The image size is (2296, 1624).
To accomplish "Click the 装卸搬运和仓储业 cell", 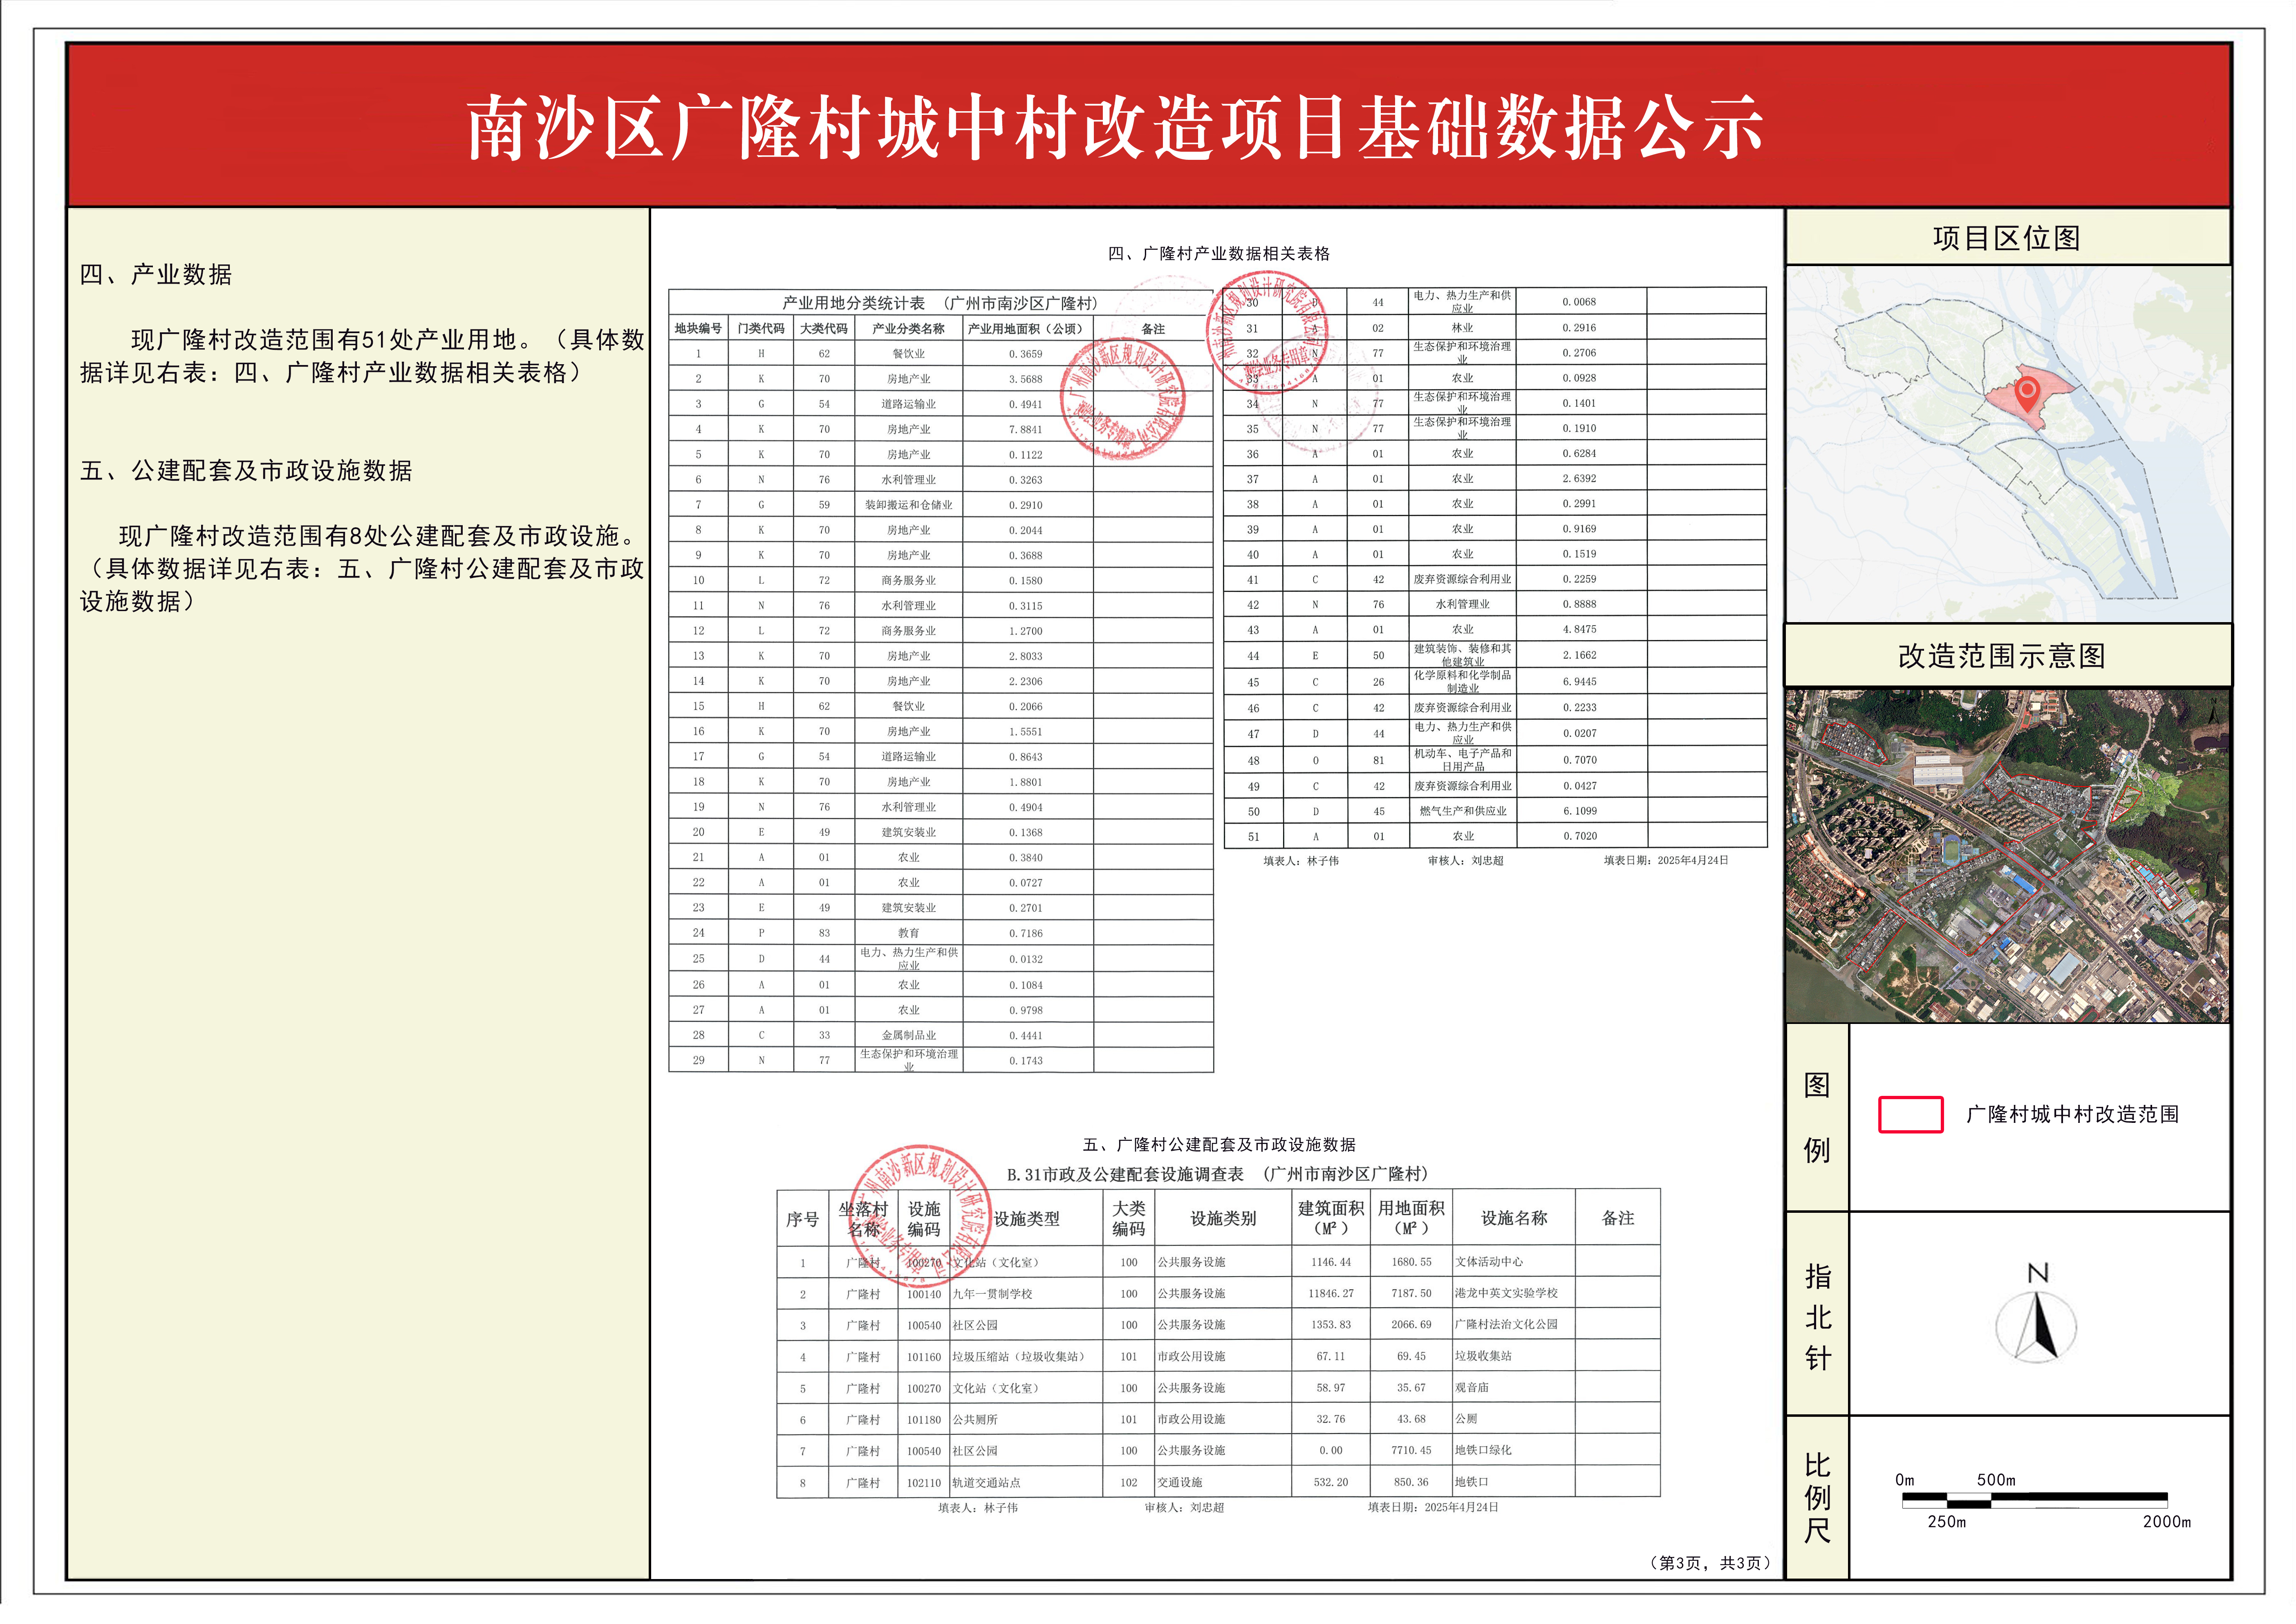I will (908, 505).
